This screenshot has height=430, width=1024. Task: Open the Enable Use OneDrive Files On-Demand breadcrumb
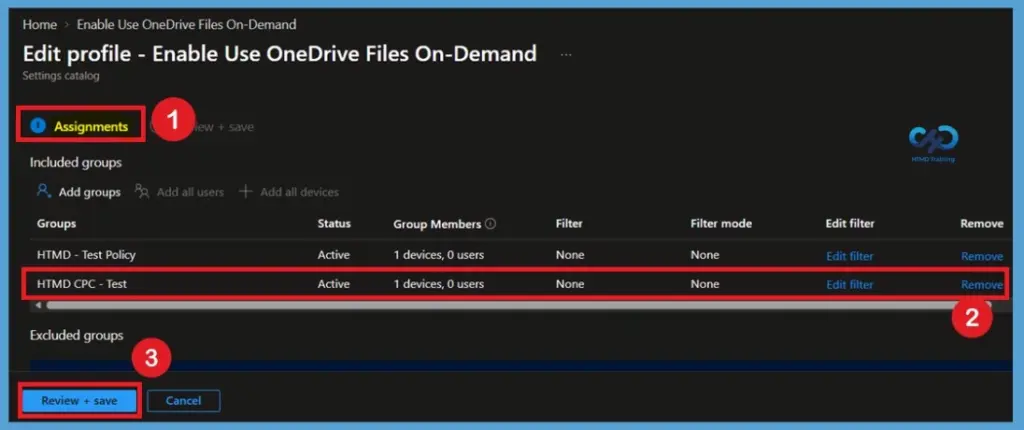(x=186, y=25)
